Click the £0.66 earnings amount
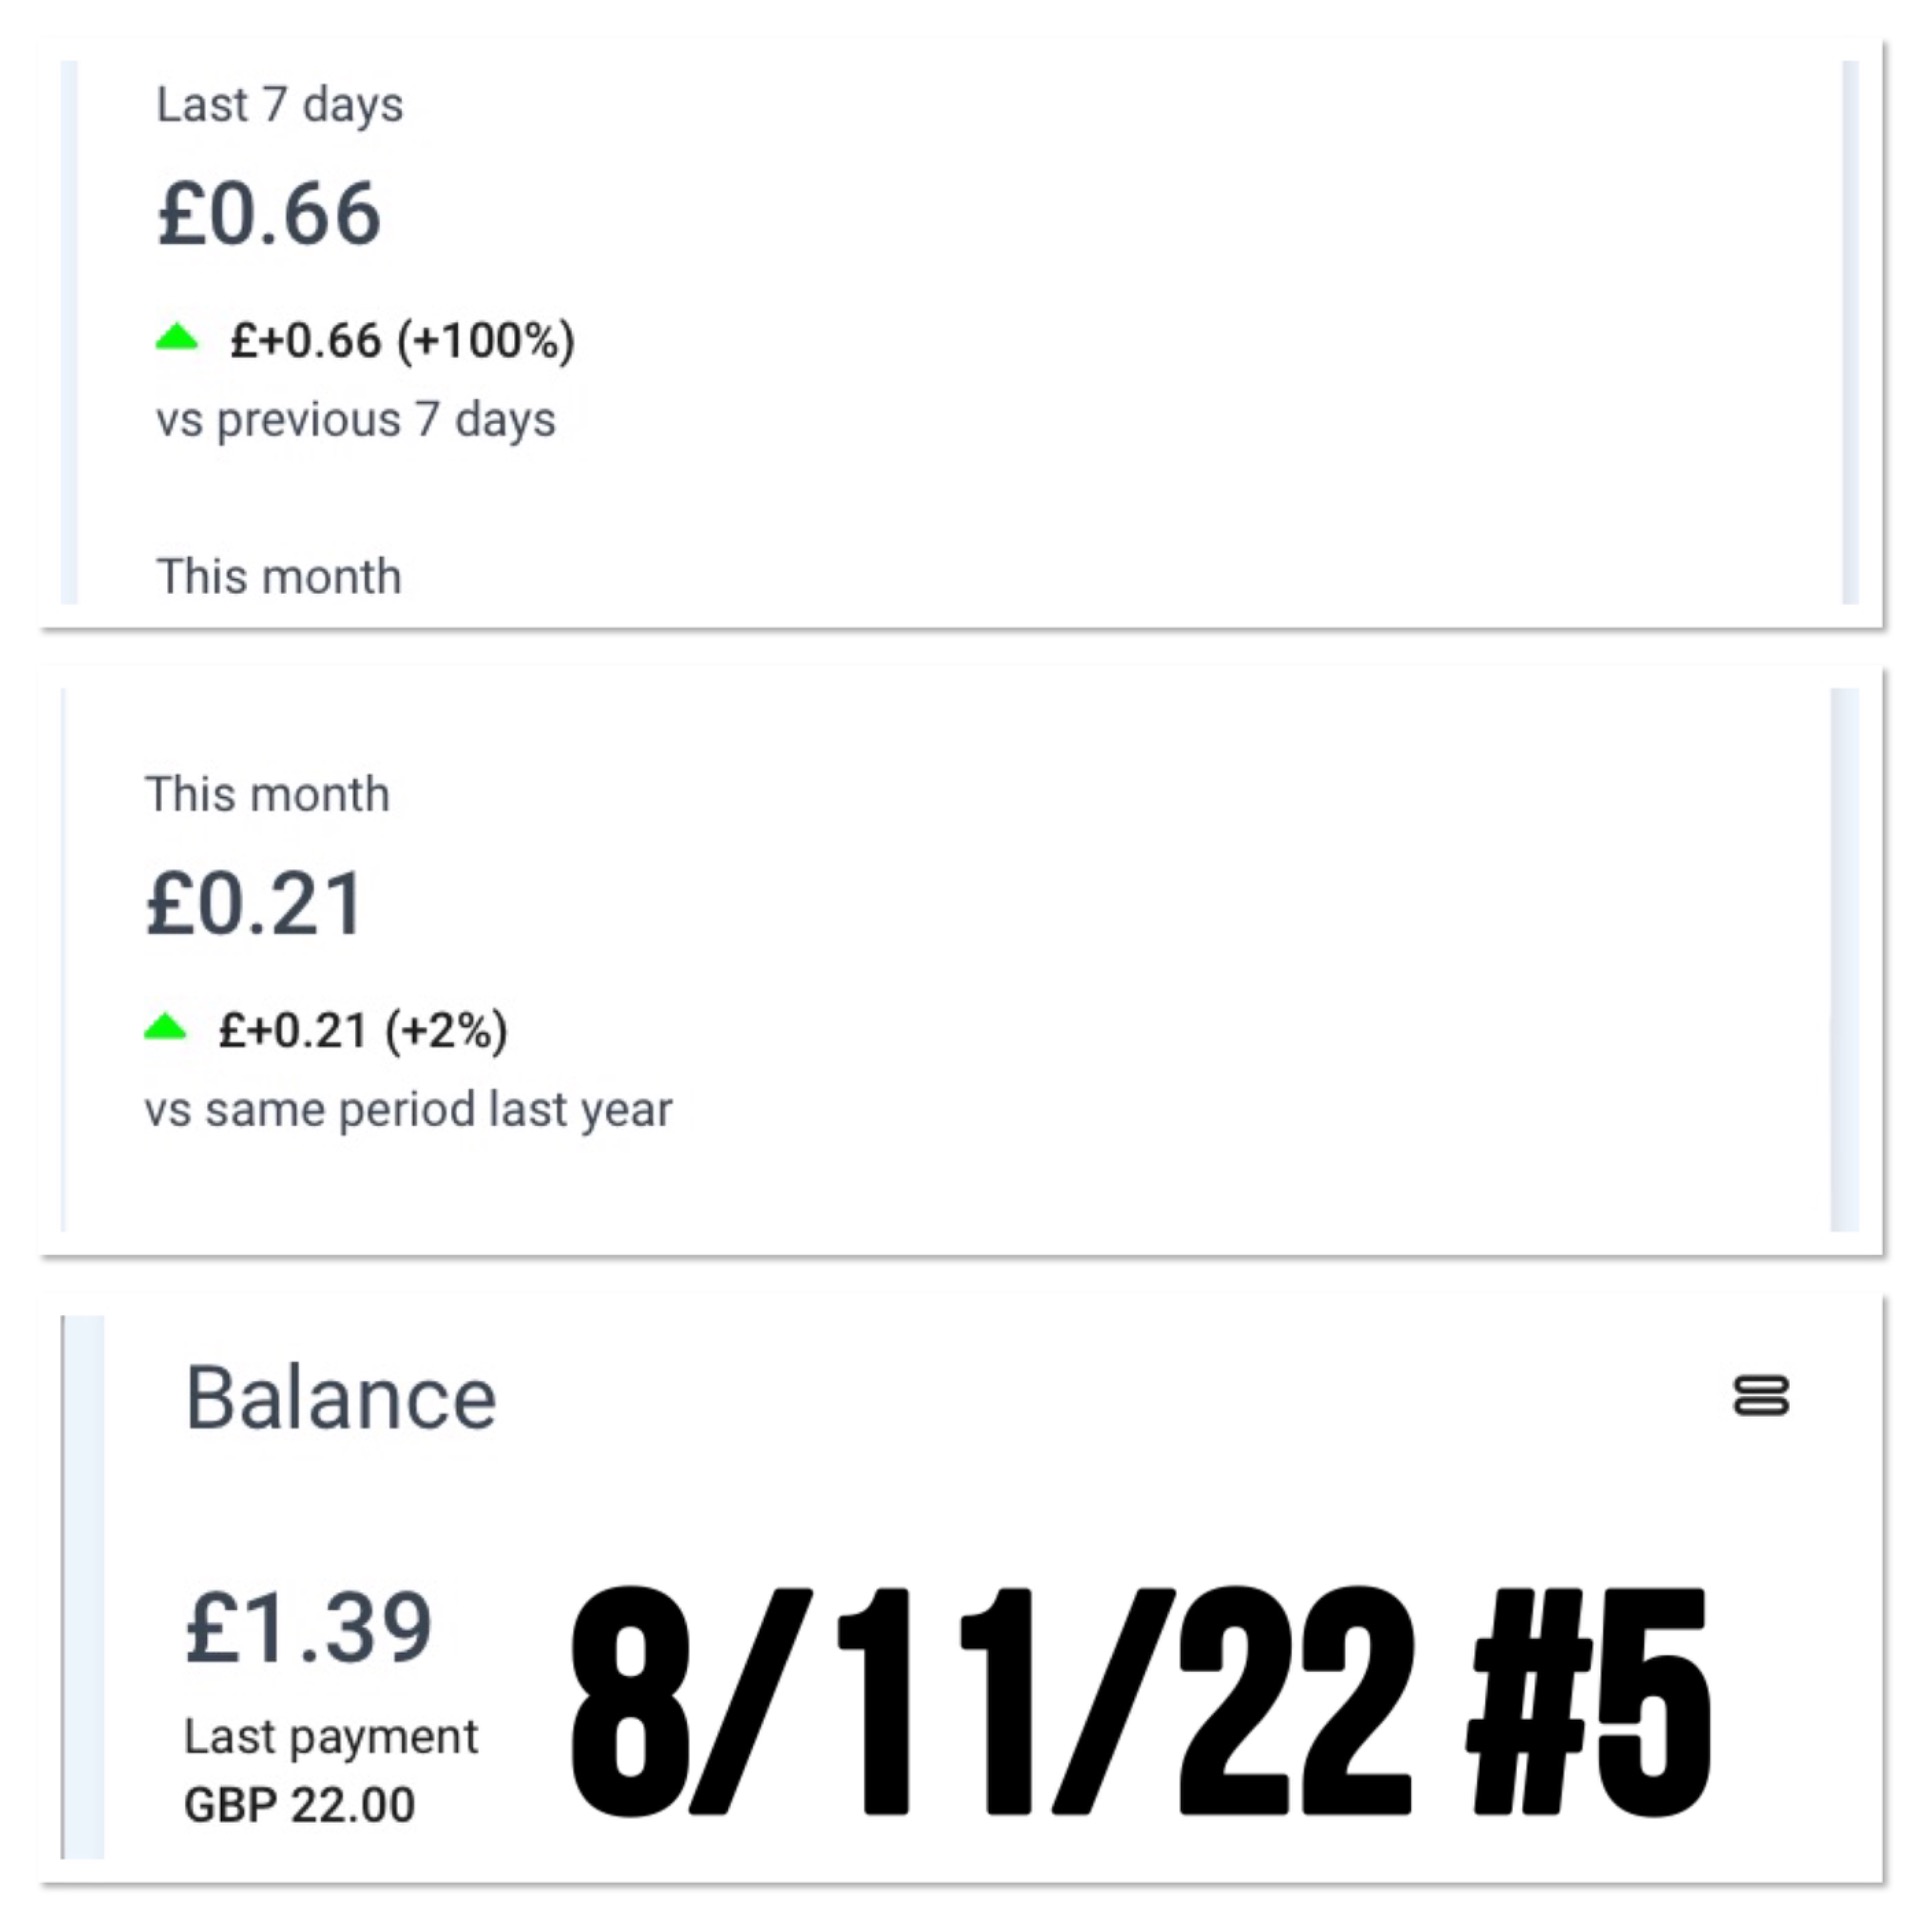Screen dimensions: 1920x1920 tap(269, 214)
